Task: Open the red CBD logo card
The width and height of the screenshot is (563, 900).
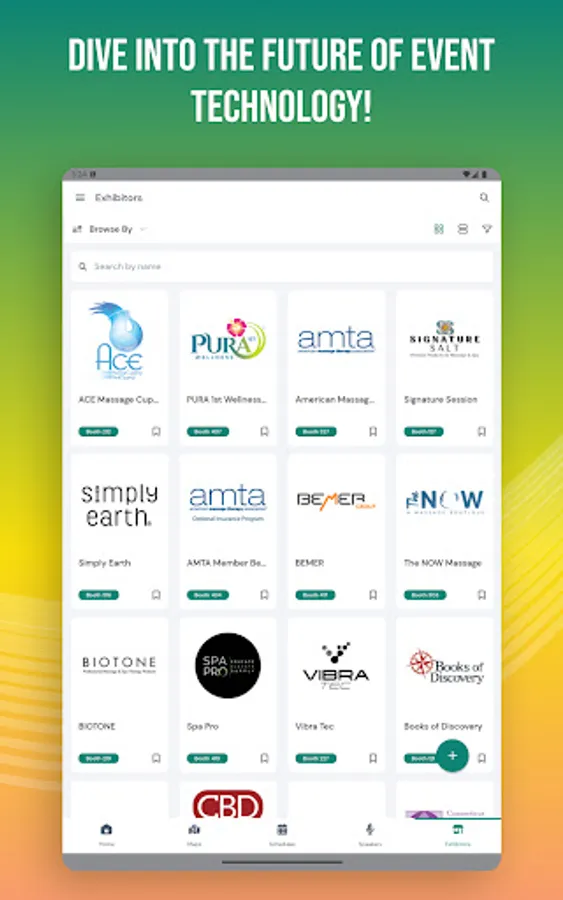Action: pyautogui.click(x=228, y=804)
